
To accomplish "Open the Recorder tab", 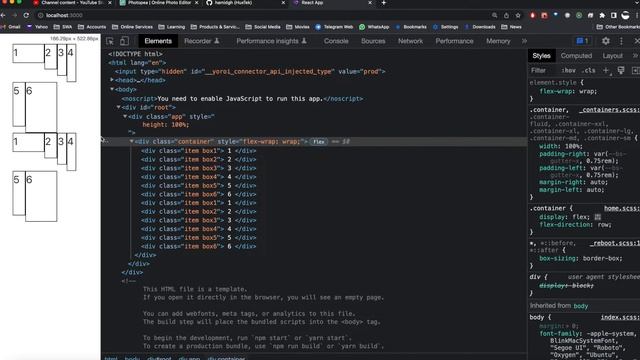I will [202, 41].
